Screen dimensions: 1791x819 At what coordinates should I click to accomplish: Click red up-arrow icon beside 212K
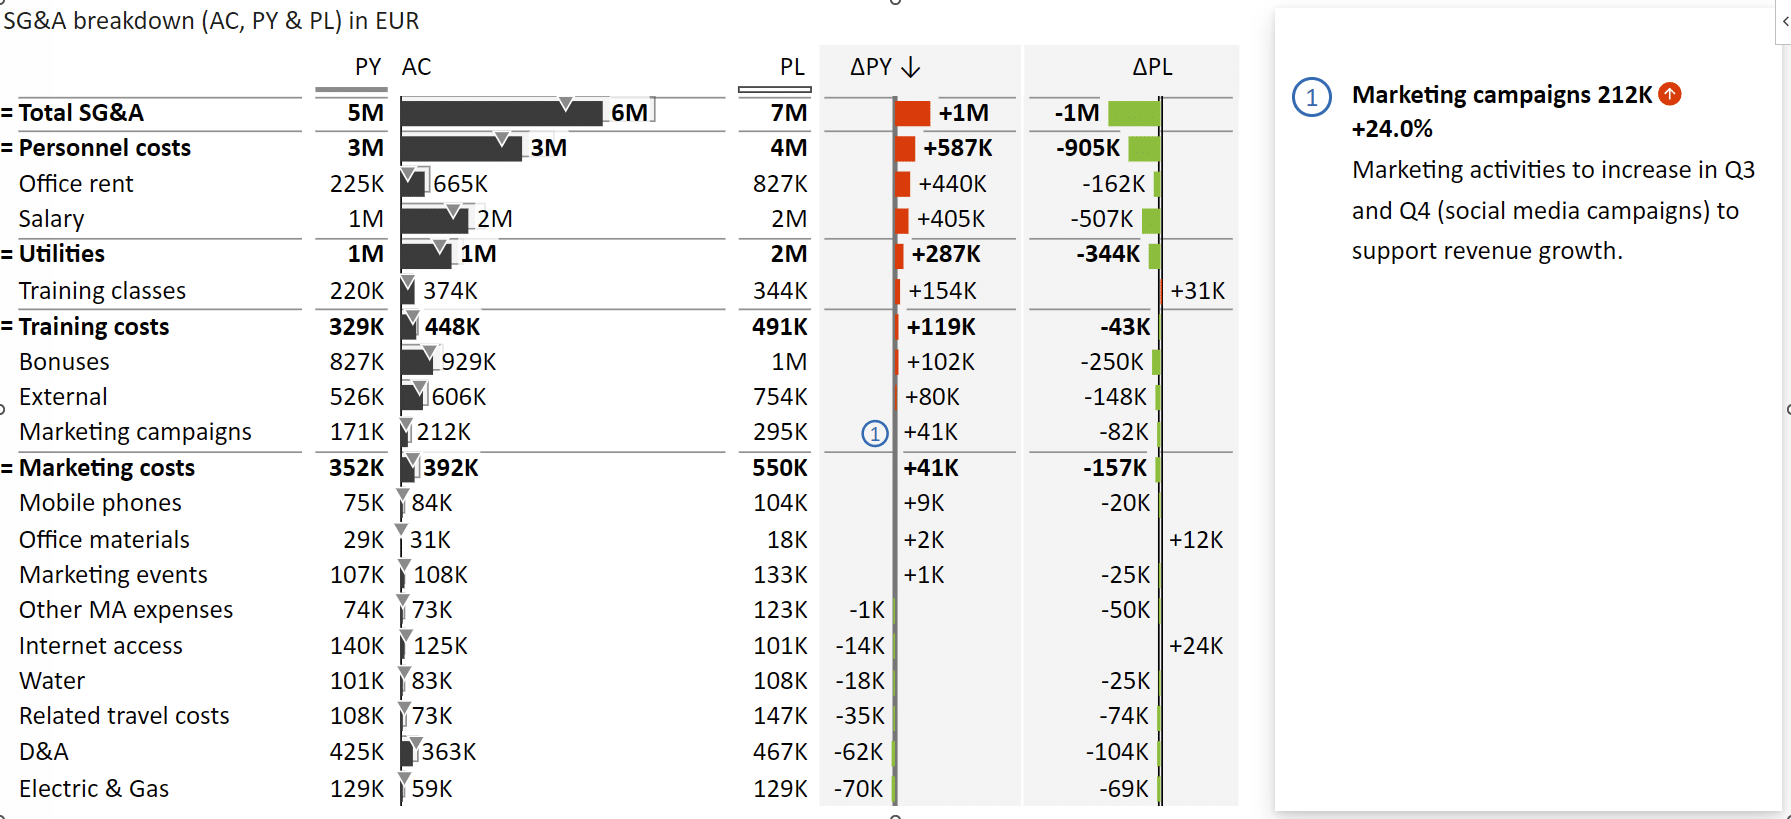(1669, 94)
